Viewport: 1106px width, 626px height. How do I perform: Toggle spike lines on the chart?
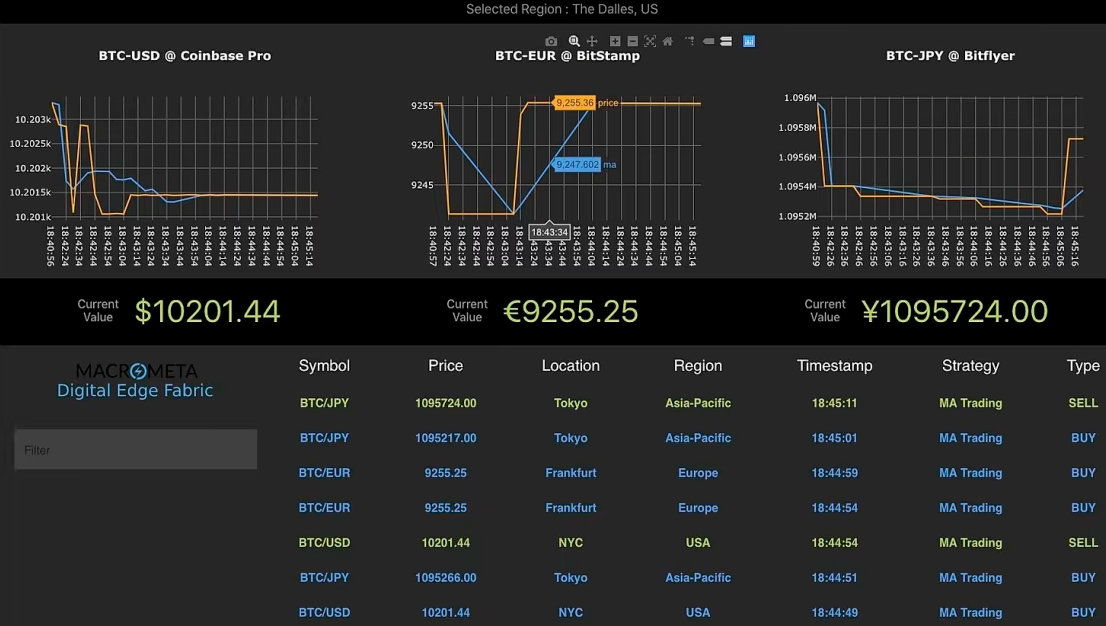[690, 41]
